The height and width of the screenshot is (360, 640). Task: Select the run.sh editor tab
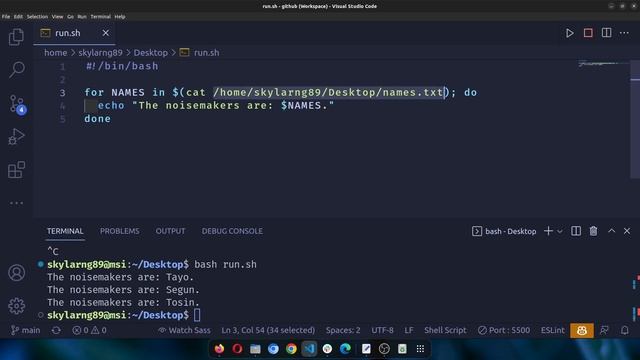click(x=75, y=33)
